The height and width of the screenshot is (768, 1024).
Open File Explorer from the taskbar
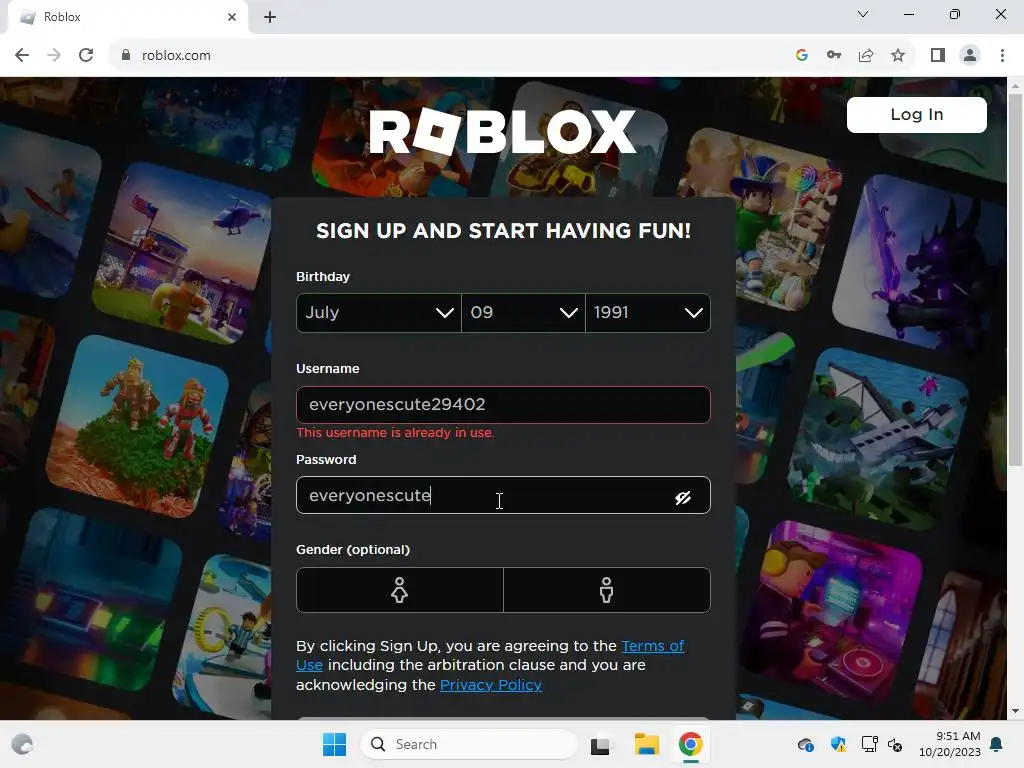tap(647, 744)
